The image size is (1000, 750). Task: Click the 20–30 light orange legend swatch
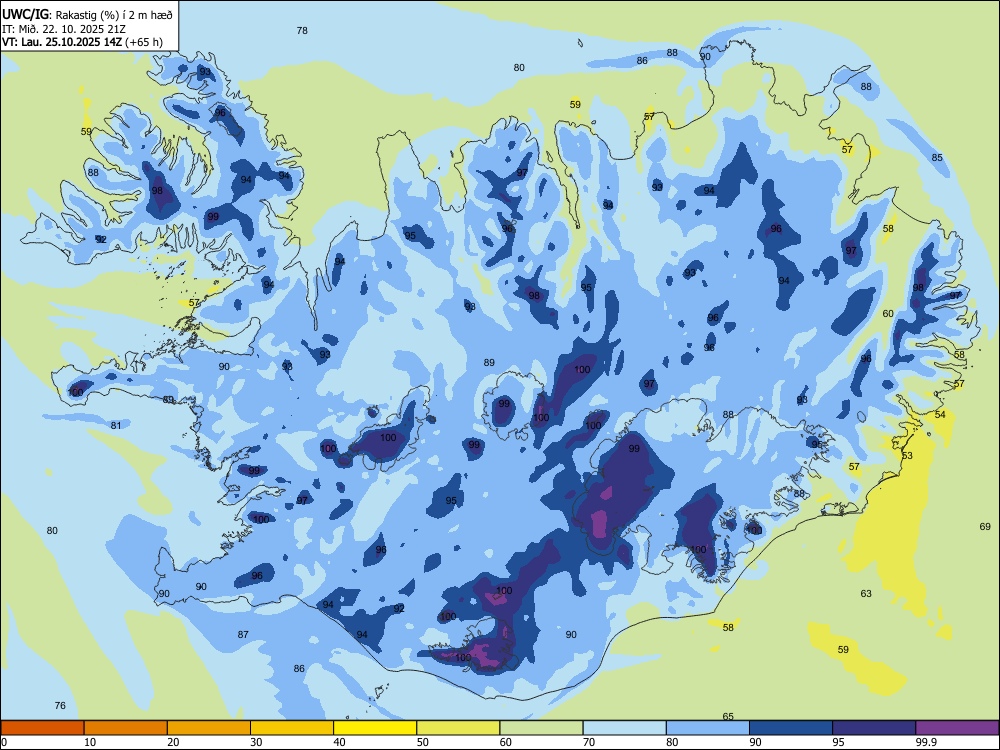209,728
